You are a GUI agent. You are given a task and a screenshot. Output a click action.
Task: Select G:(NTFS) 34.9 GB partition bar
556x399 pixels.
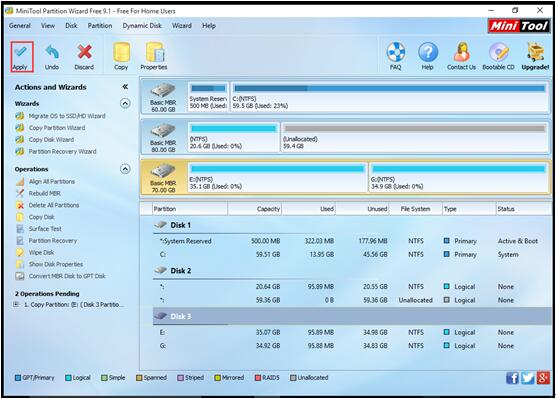(459, 178)
